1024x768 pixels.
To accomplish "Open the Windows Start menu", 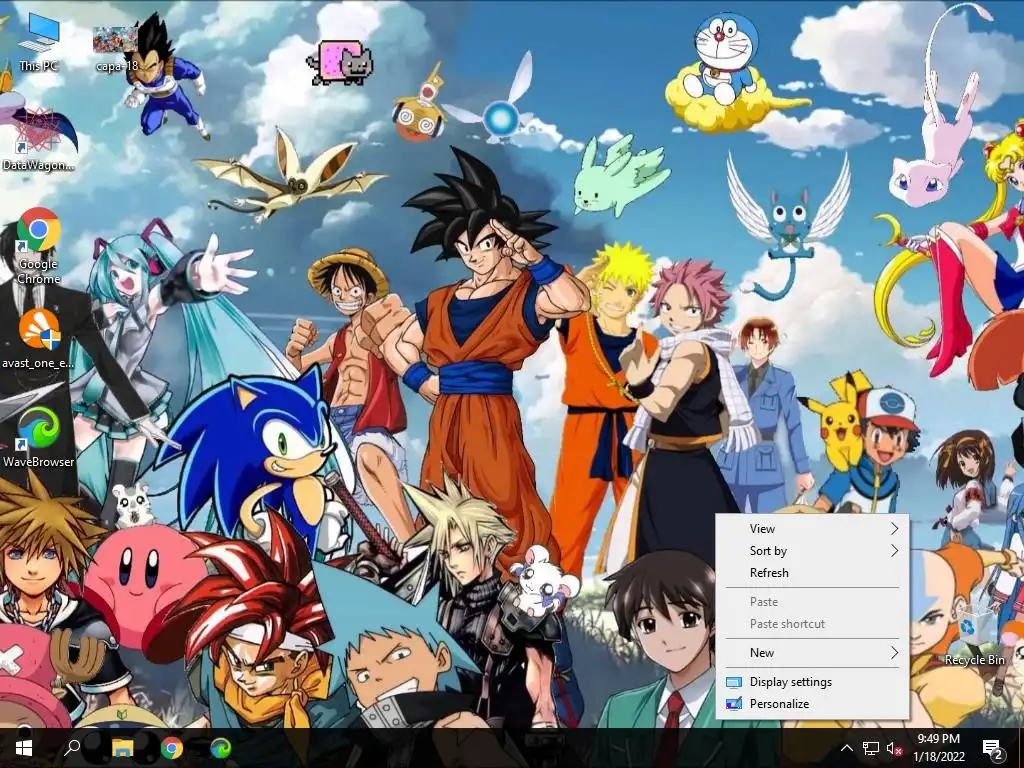I will pos(24,748).
